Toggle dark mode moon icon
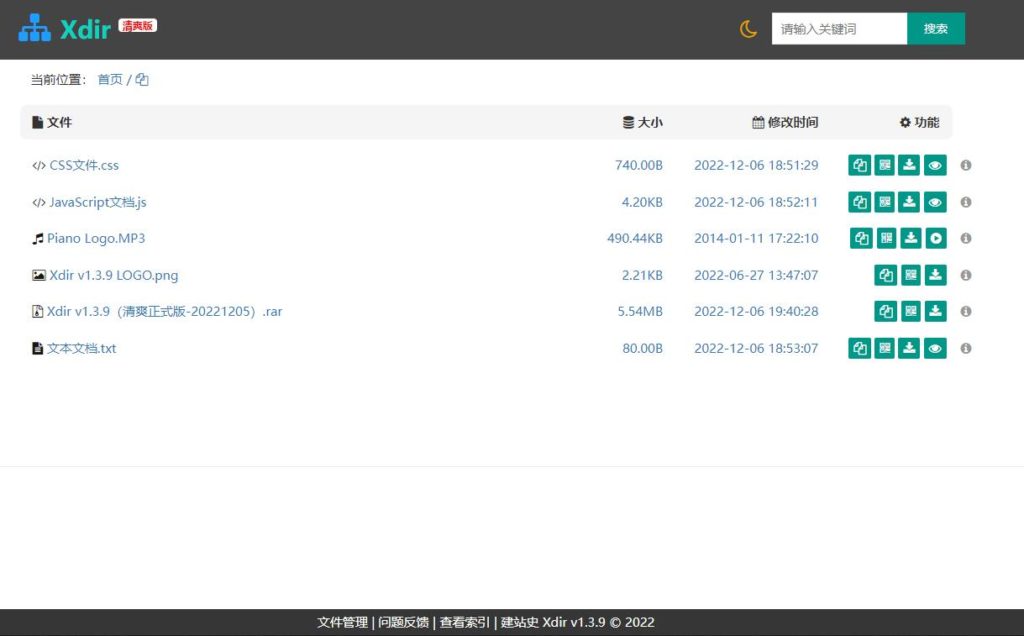 748,29
